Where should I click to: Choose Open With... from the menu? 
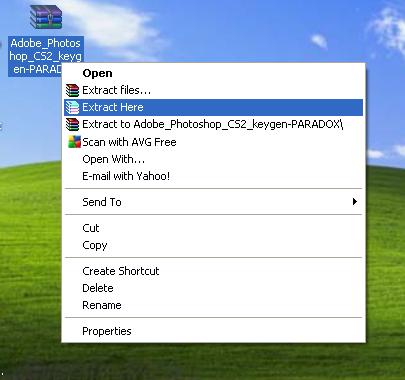tap(213, 159)
